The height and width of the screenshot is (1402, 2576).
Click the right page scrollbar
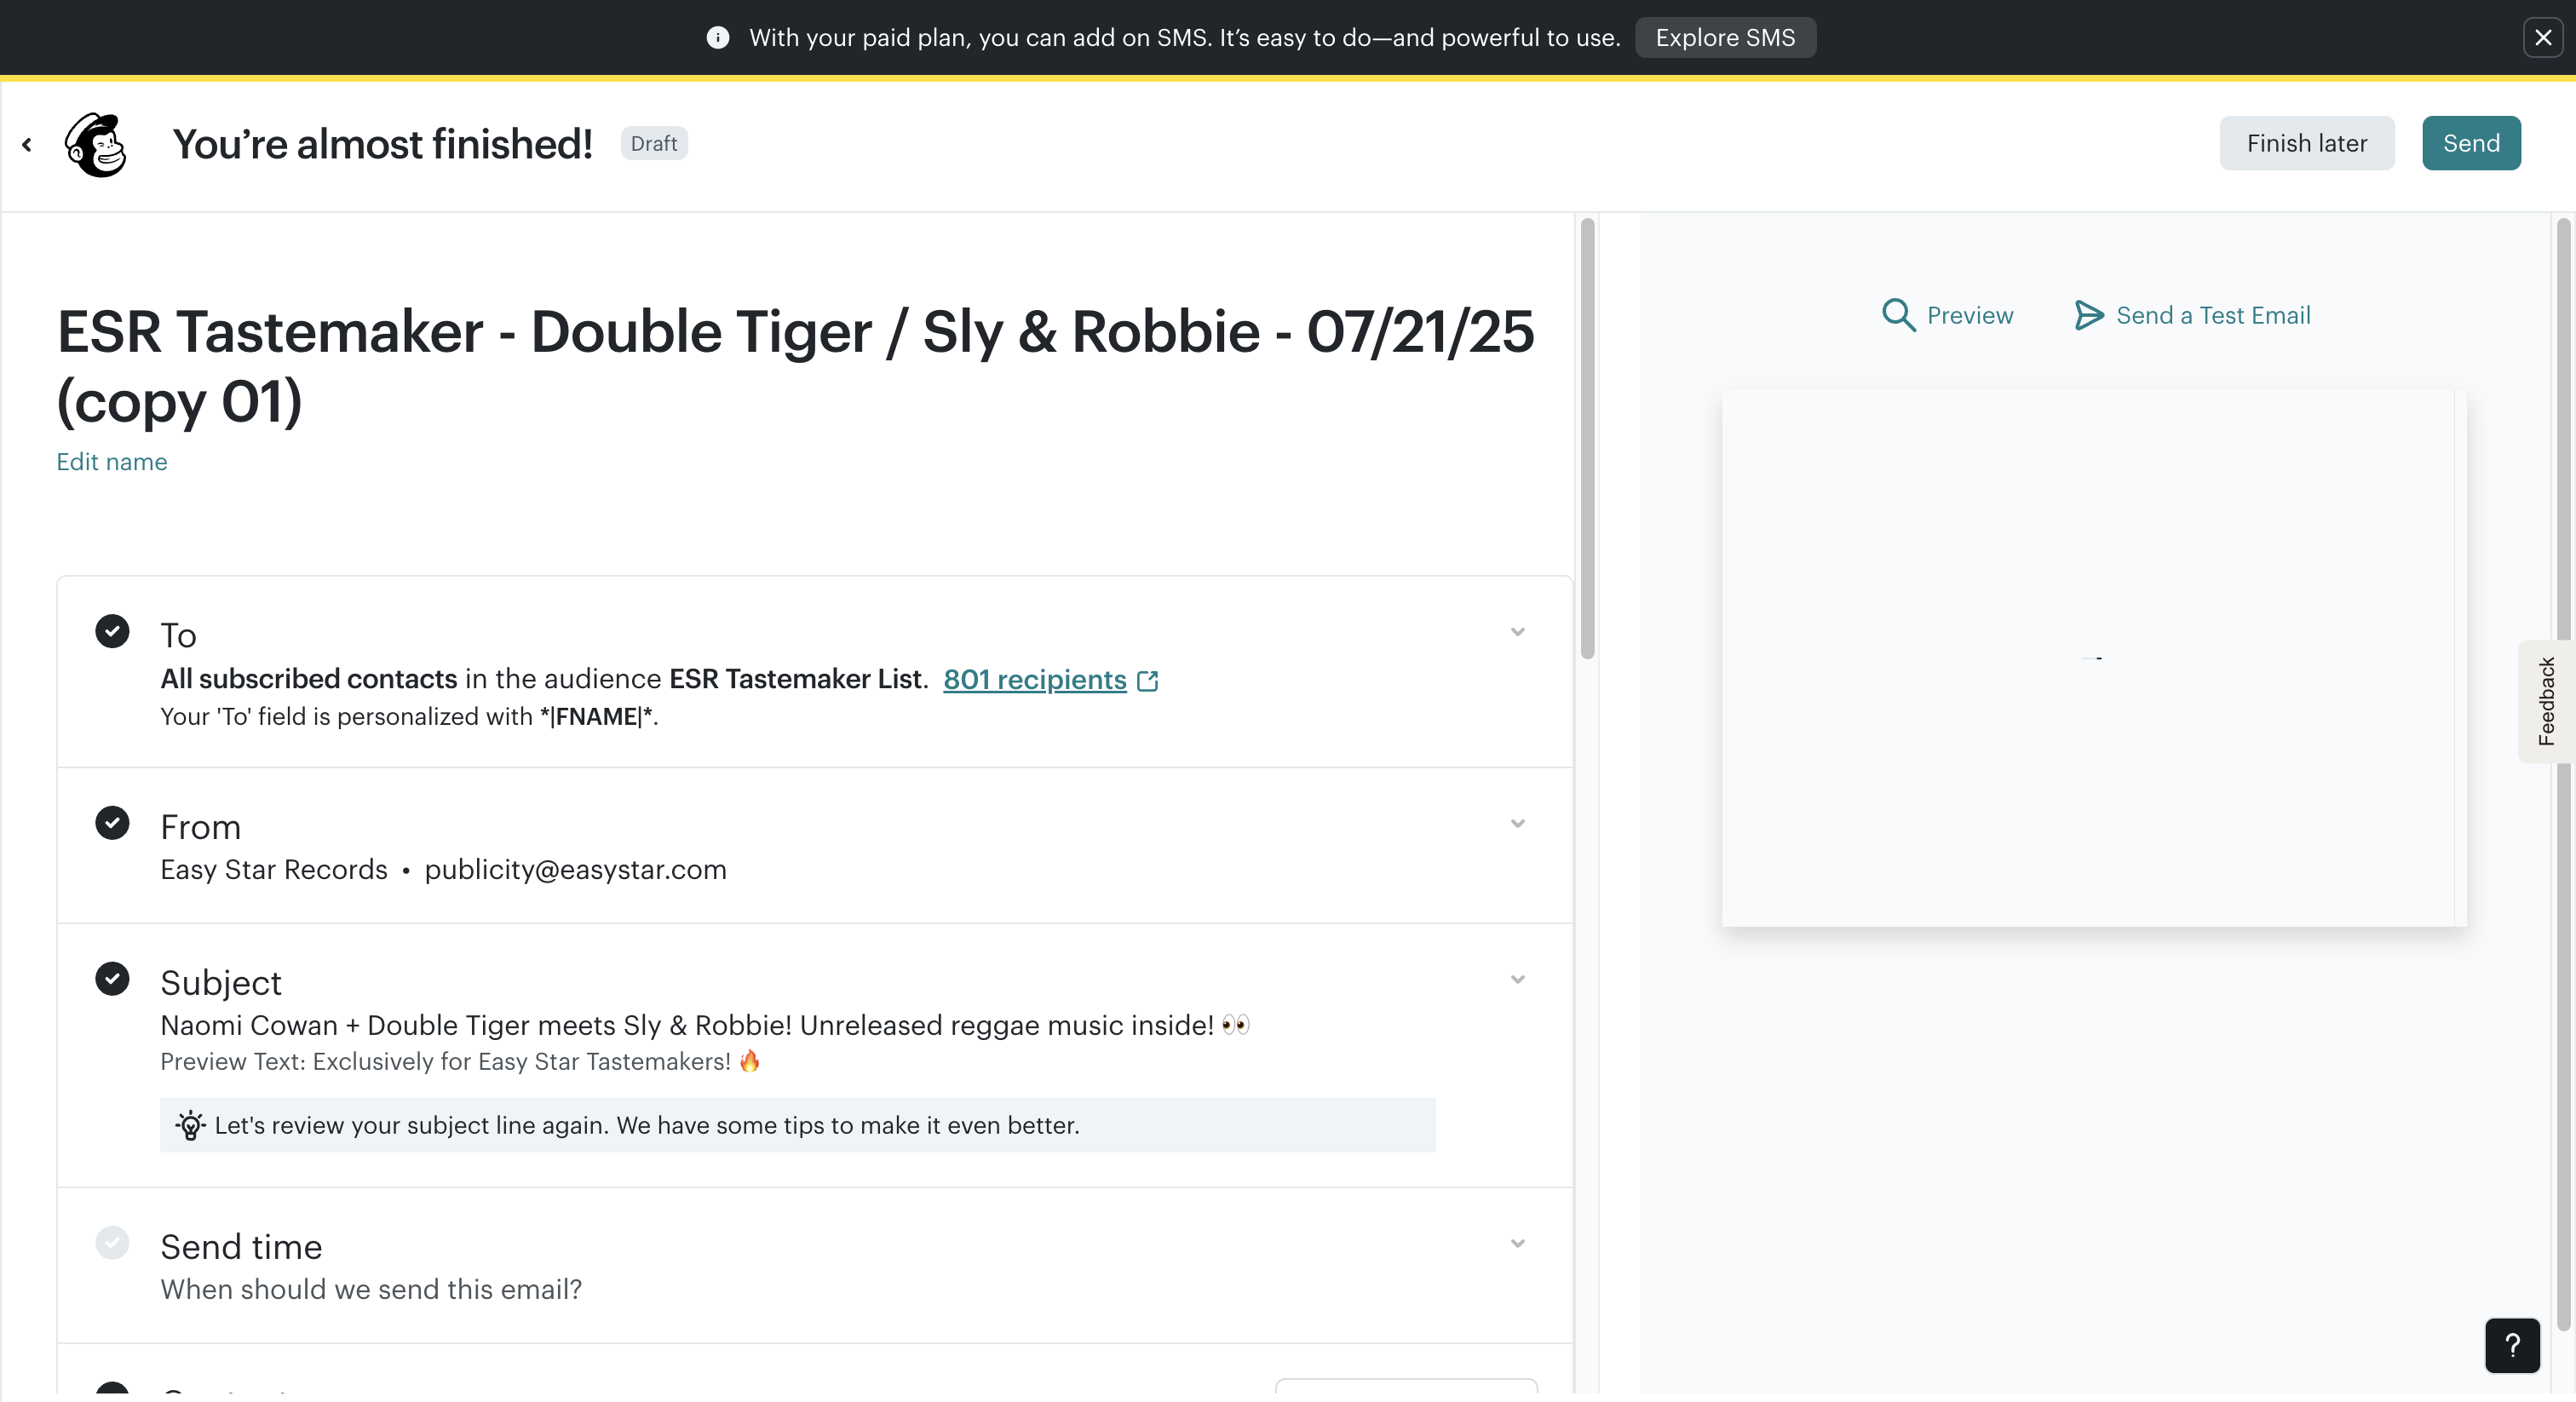click(x=2563, y=775)
